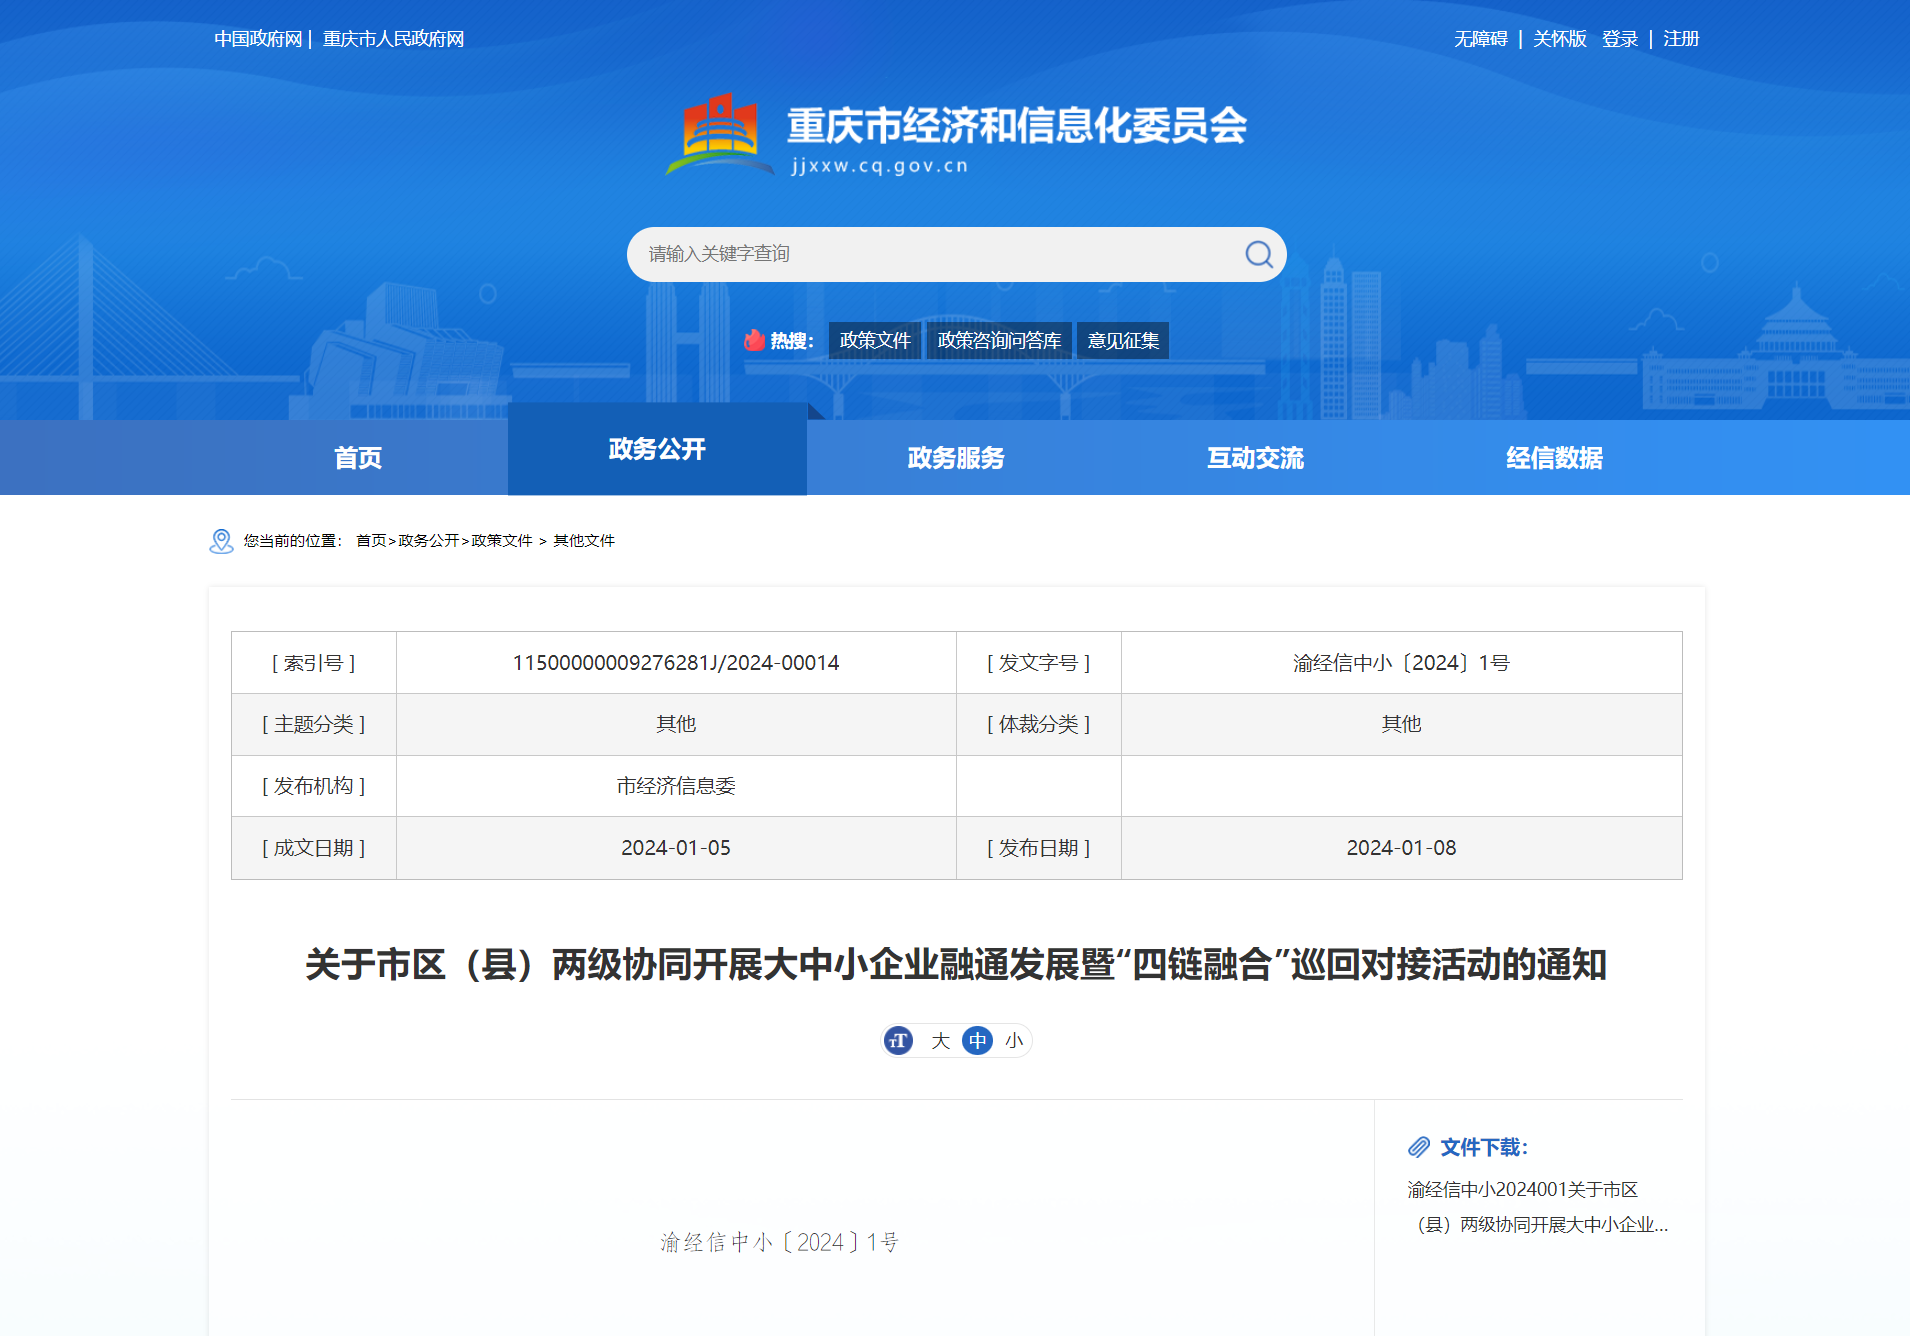Click the 政策咨询问答库 hot search tag
This screenshot has width=1910, height=1336.
point(999,341)
